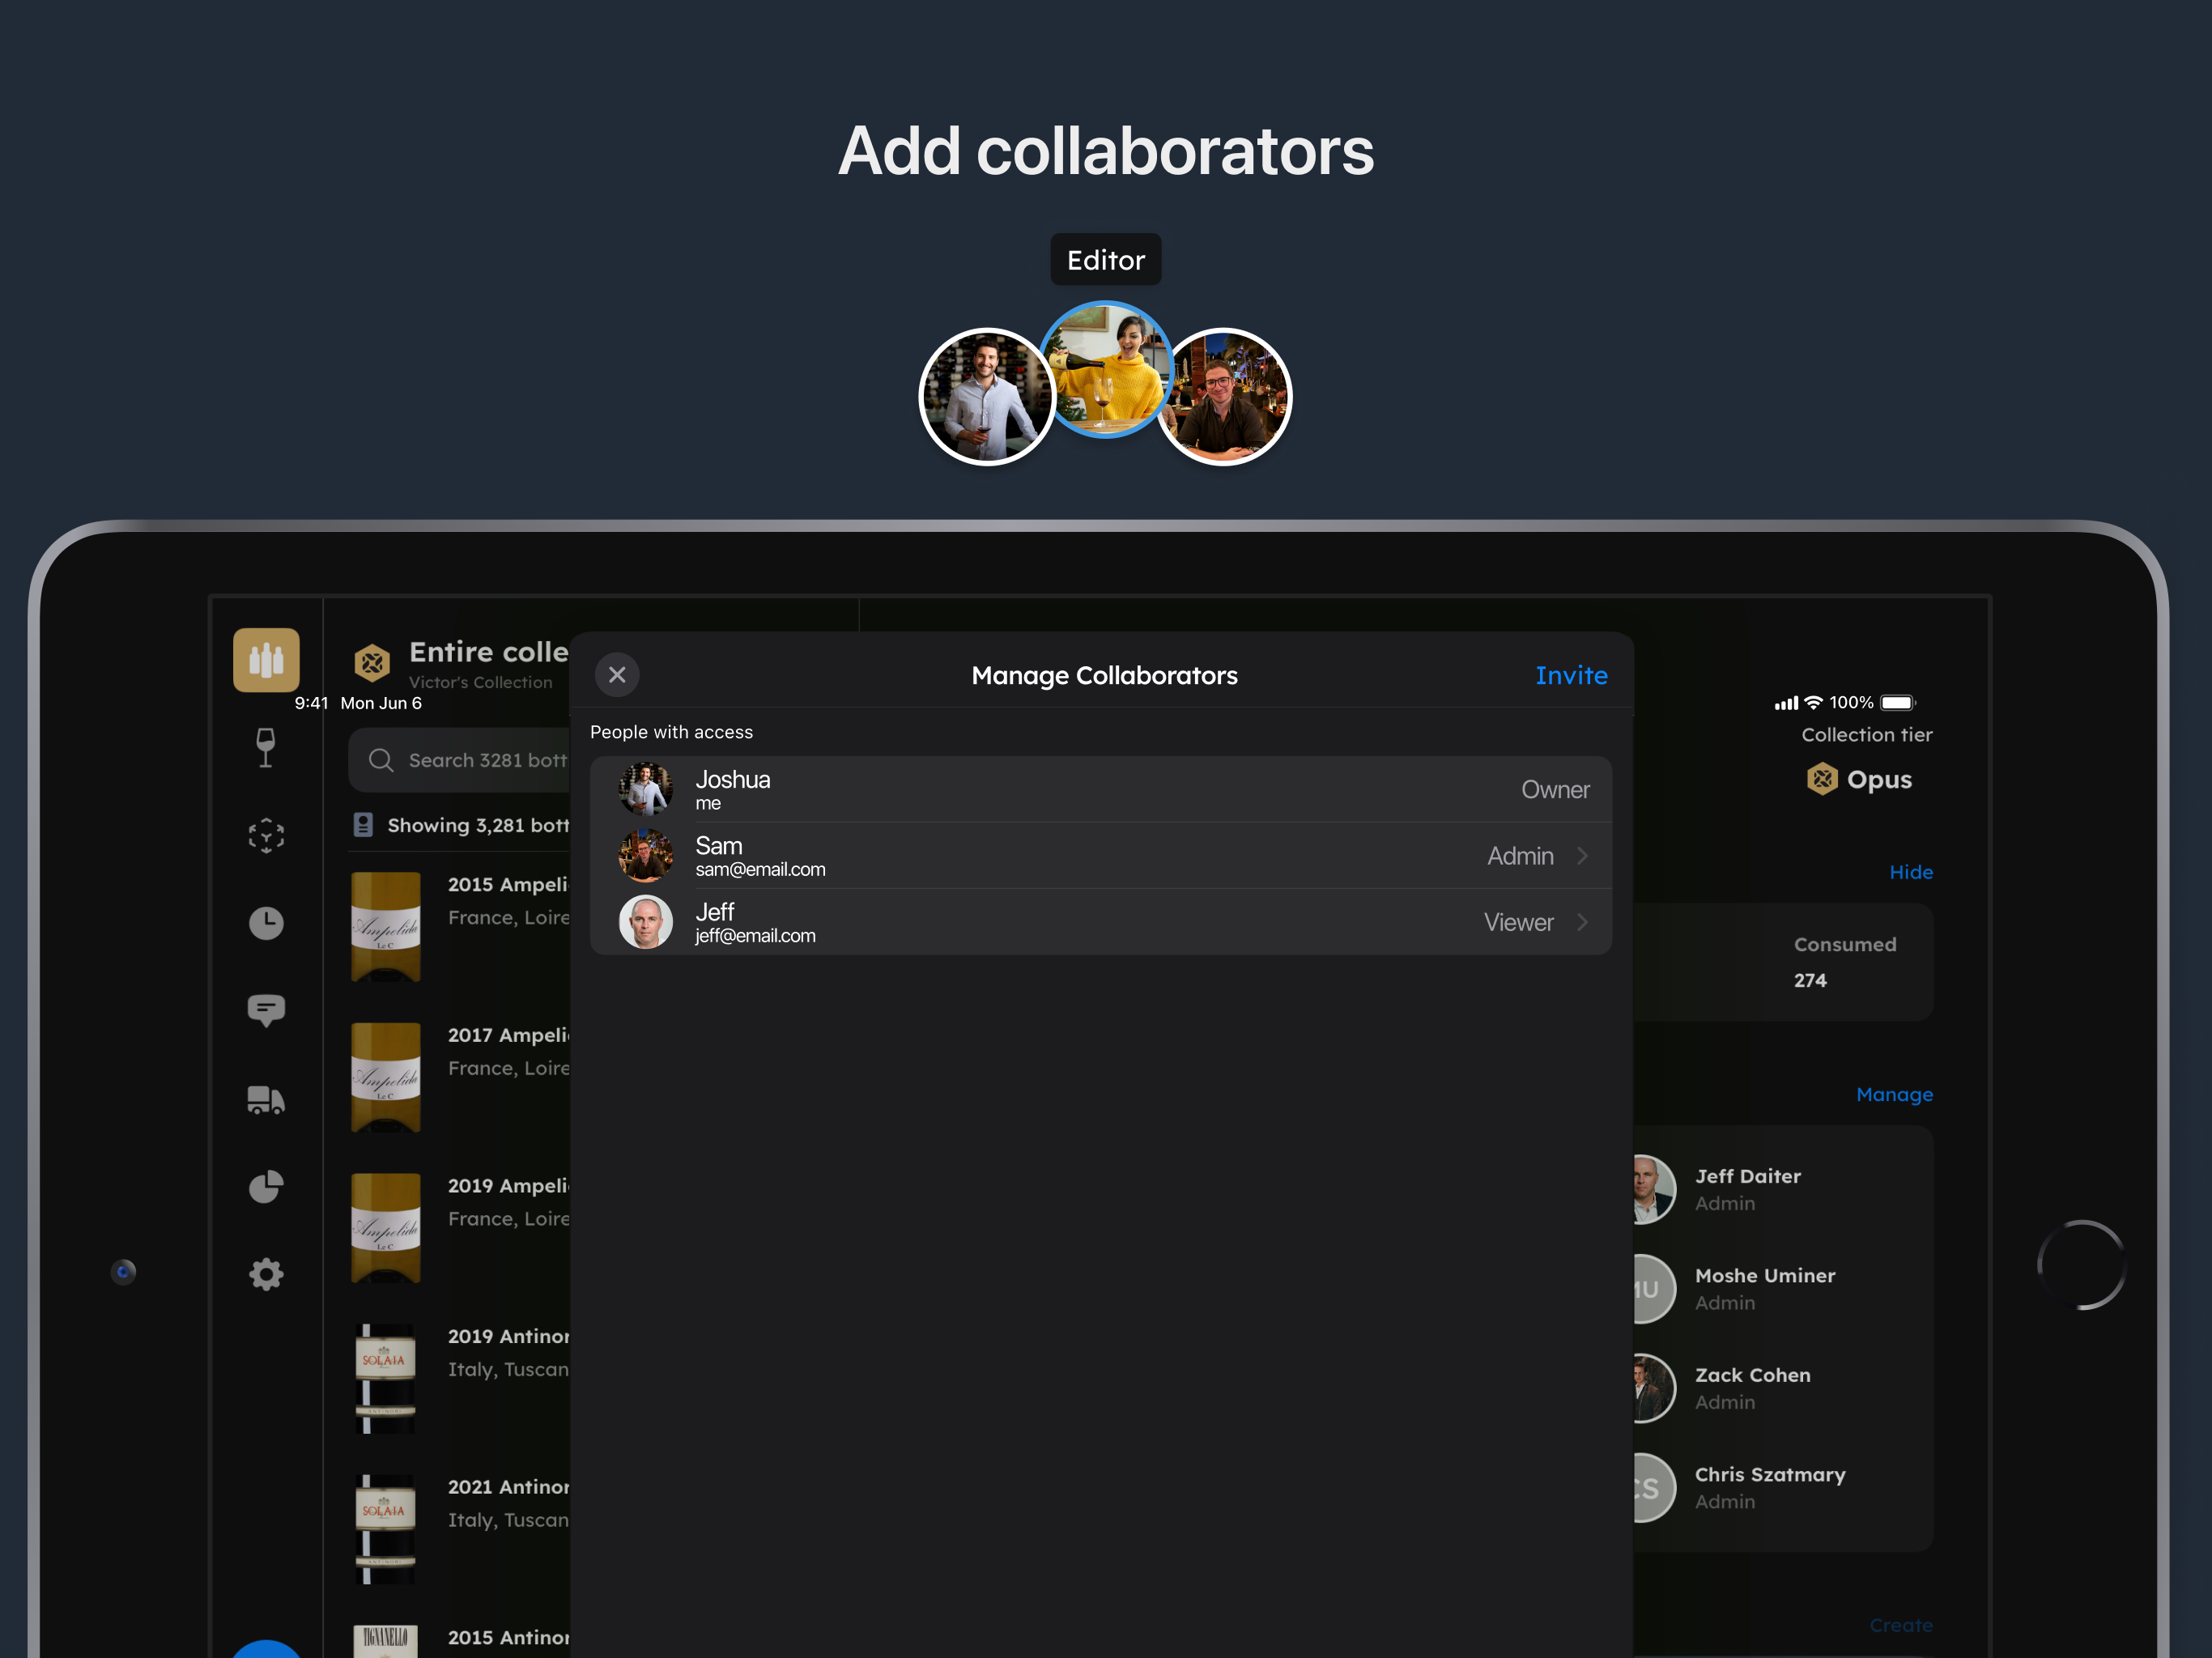The image size is (2212, 1658).
Task: Open the clock history sidebar icon
Action: click(x=266, y=922)
